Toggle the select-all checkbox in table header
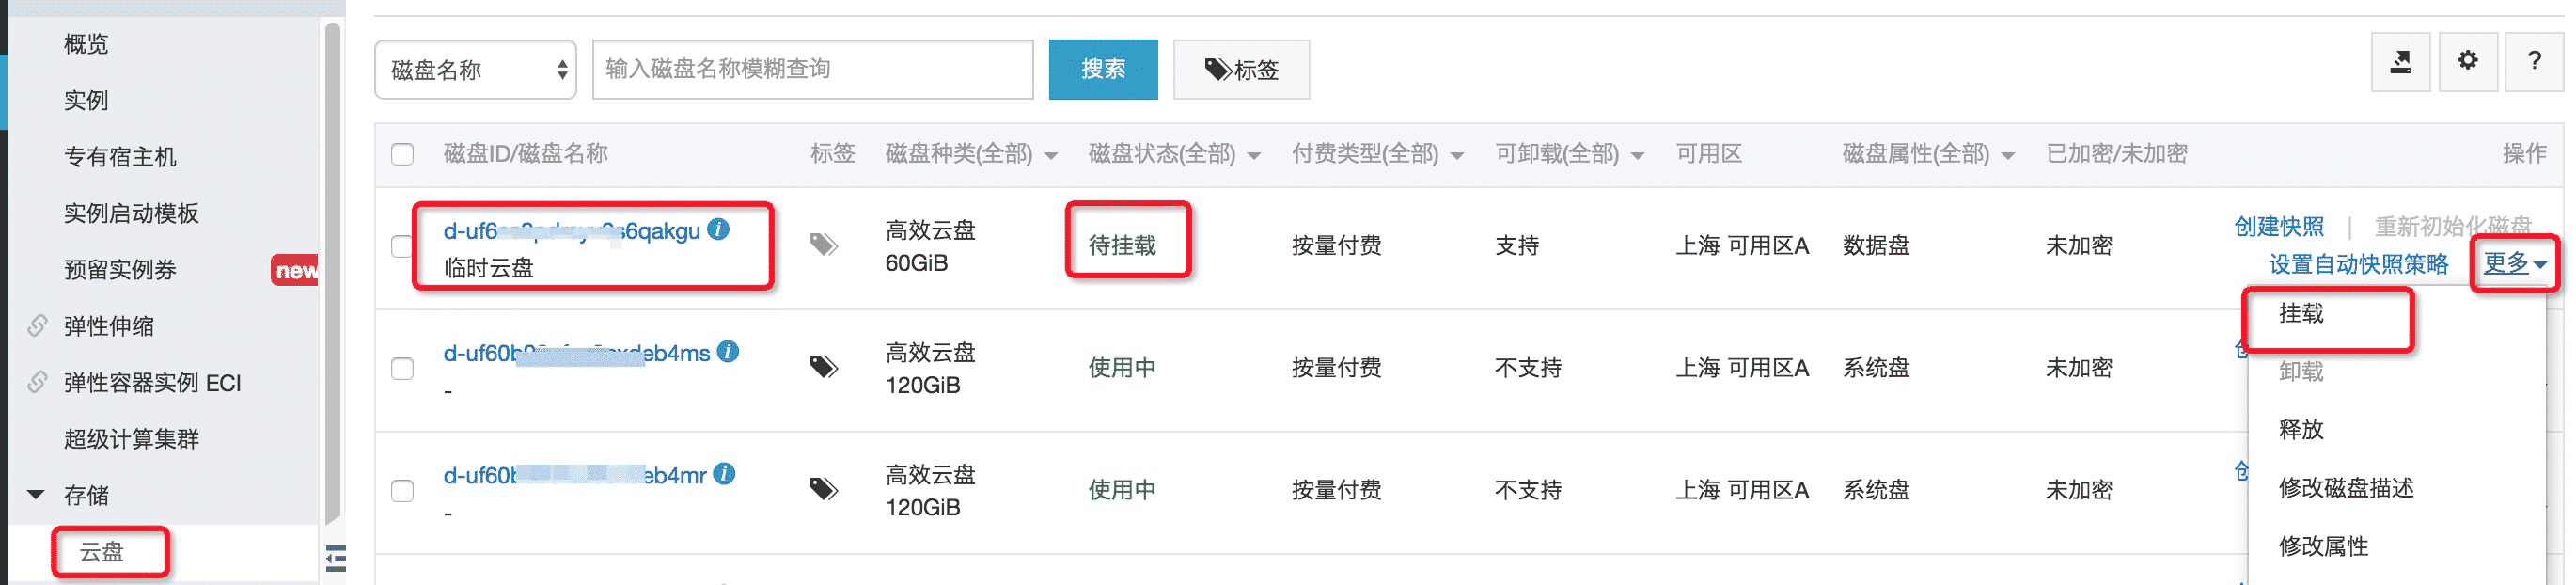Viewport: 2576px width, 585px height. coord(402,154)
